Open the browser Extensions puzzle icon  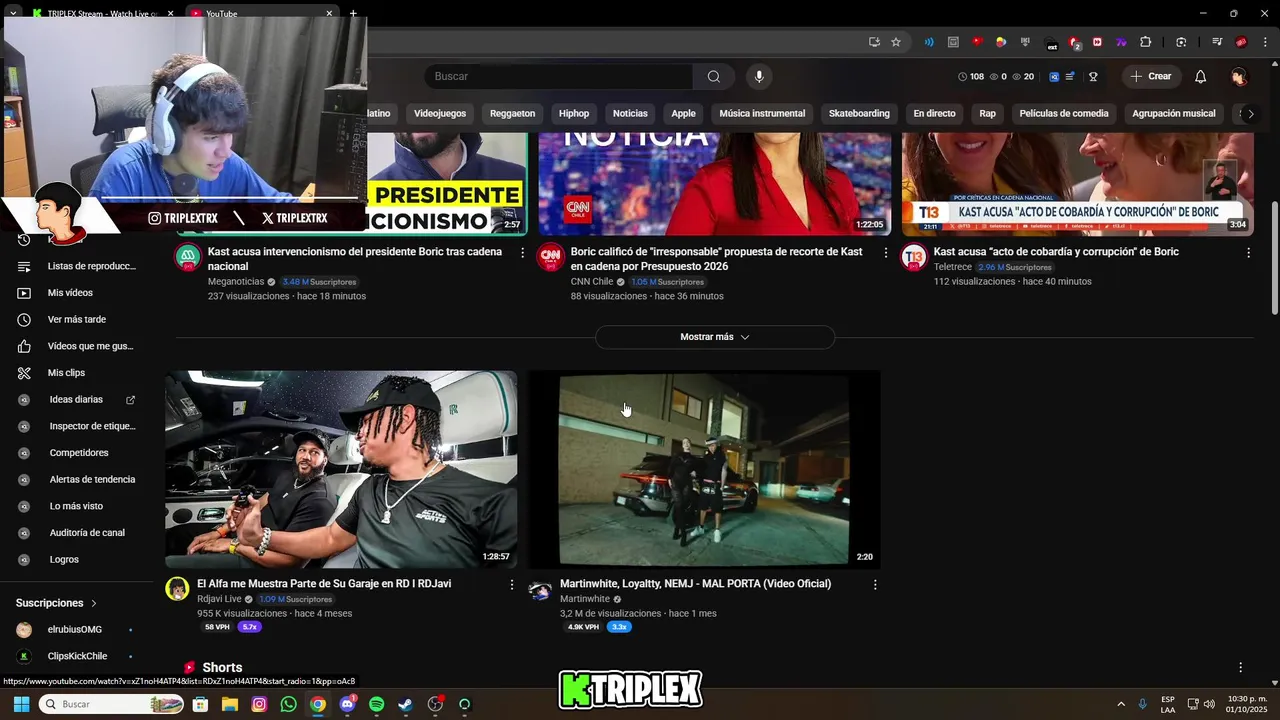pos(1146,42)
